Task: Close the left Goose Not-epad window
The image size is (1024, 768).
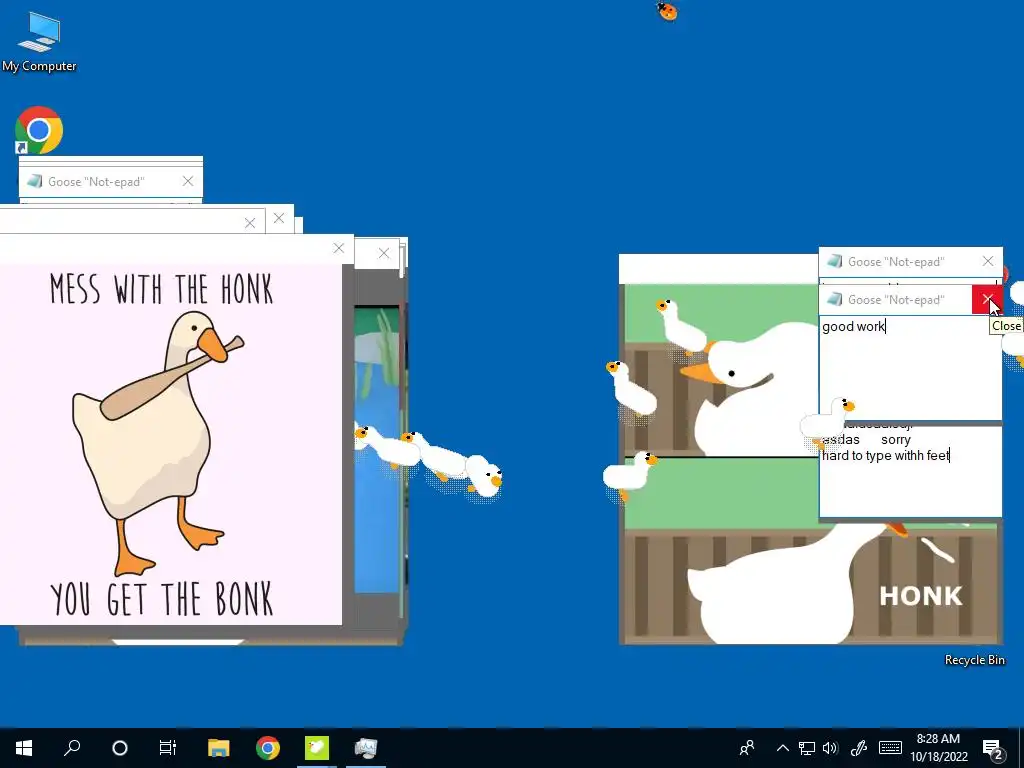Action: (187, 181)
